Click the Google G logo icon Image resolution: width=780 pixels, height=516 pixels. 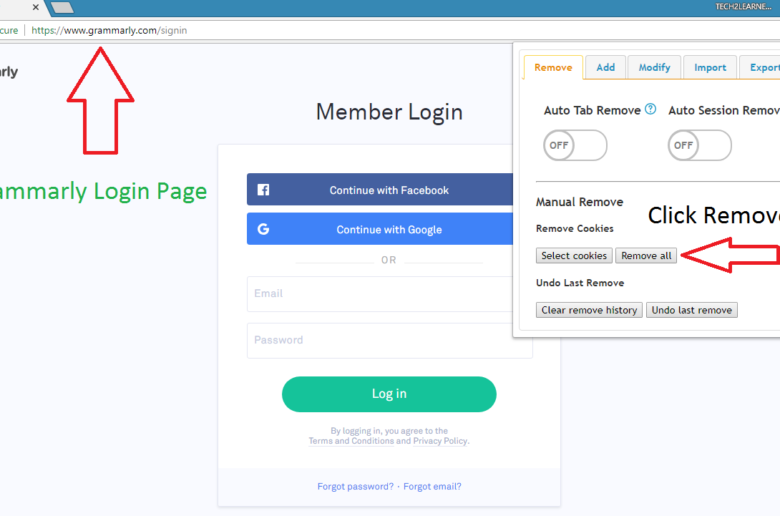(x=263, y=229)
